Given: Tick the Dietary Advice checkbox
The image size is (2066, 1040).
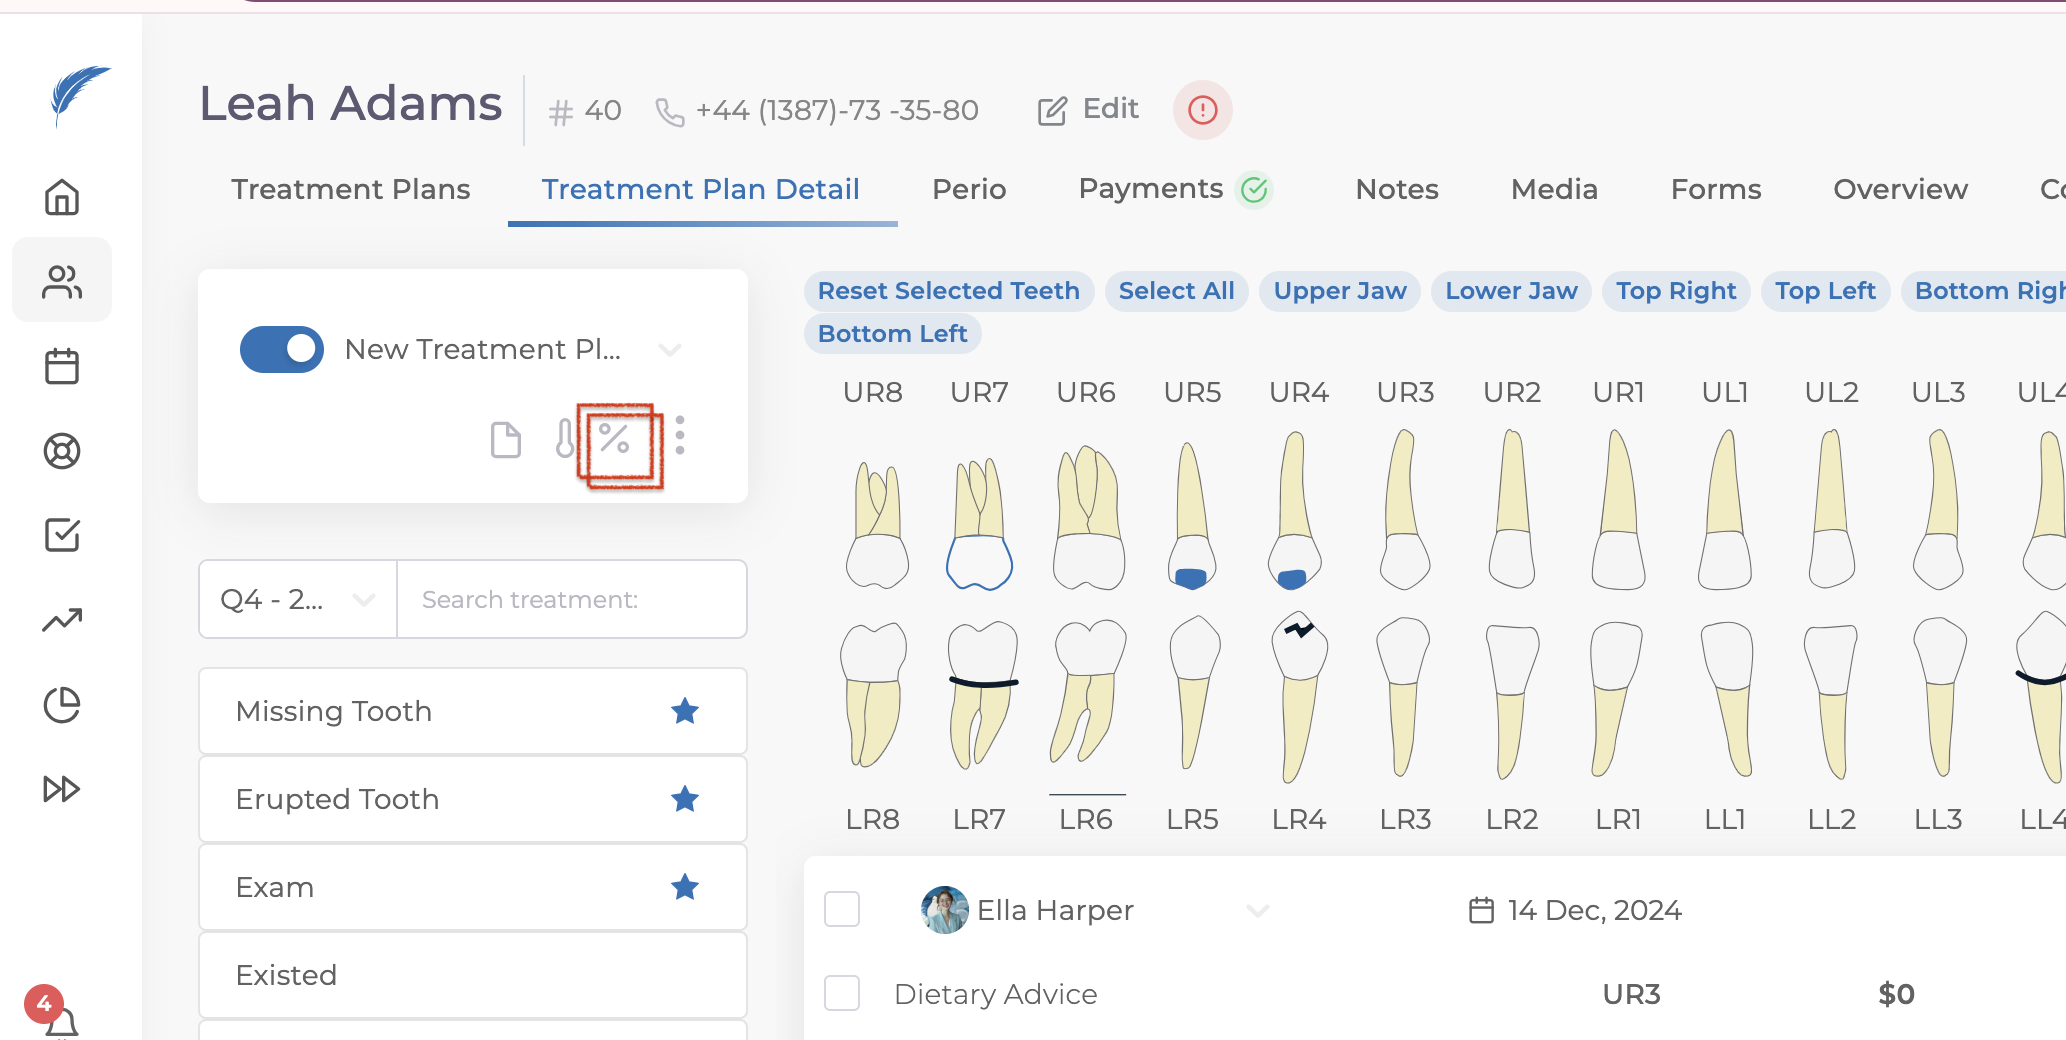Looking at the screenshot, I should (842, 994).
